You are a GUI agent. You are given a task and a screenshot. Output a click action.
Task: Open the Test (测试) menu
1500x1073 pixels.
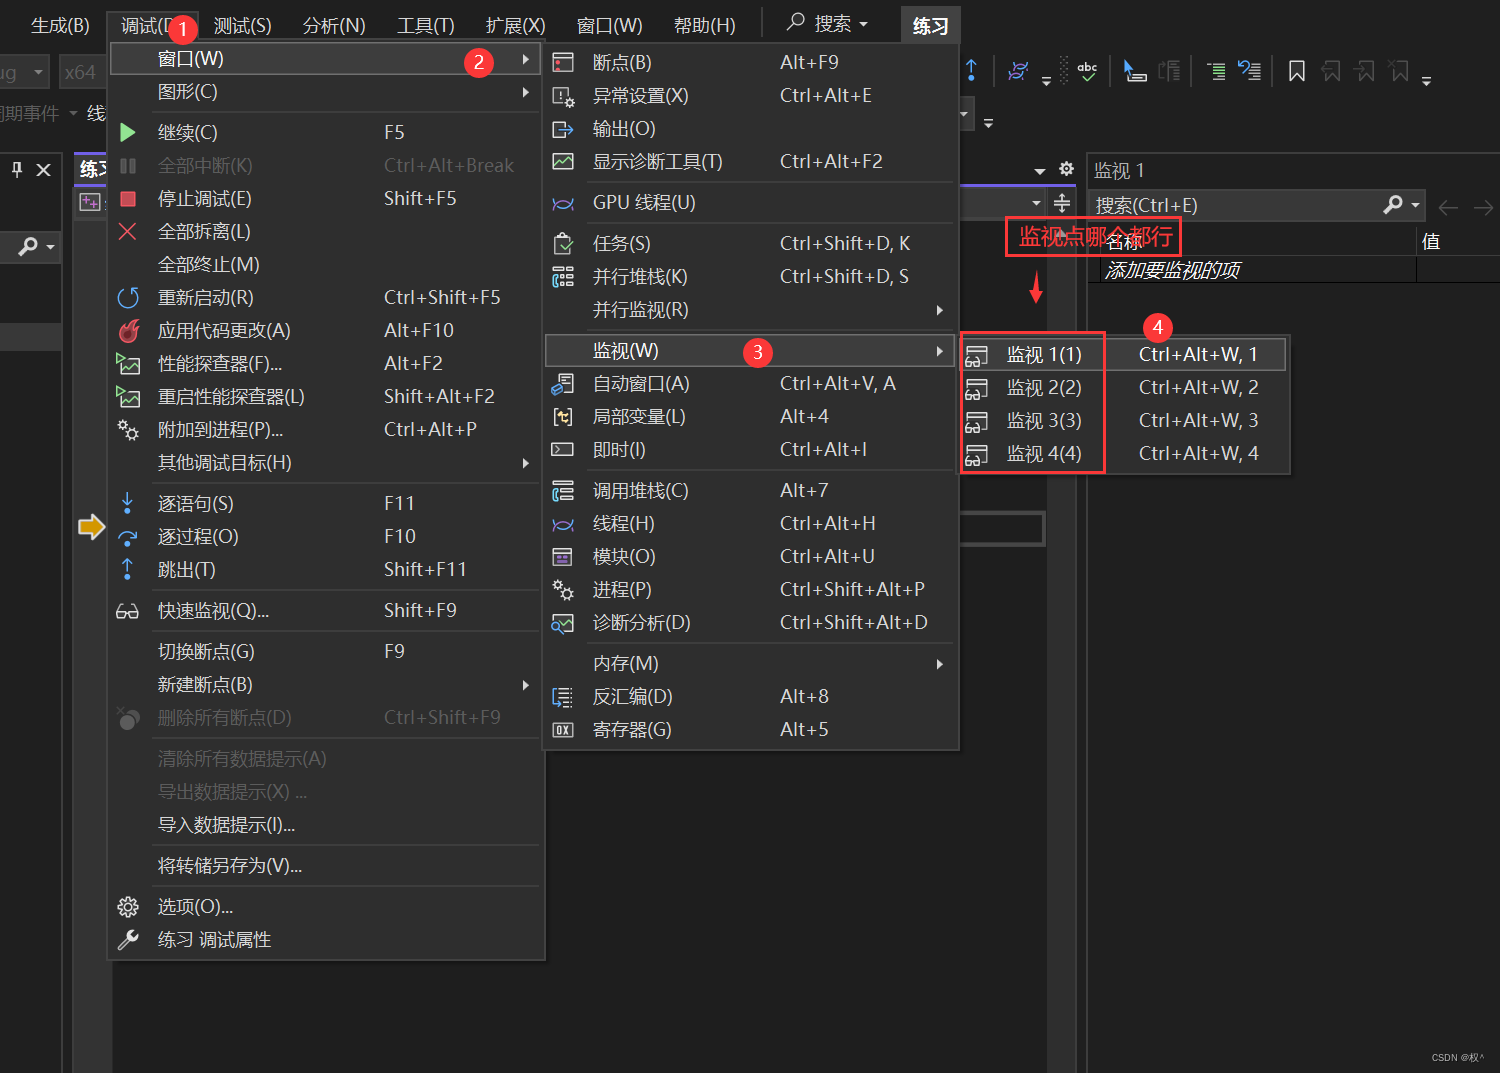pos(243,25)
